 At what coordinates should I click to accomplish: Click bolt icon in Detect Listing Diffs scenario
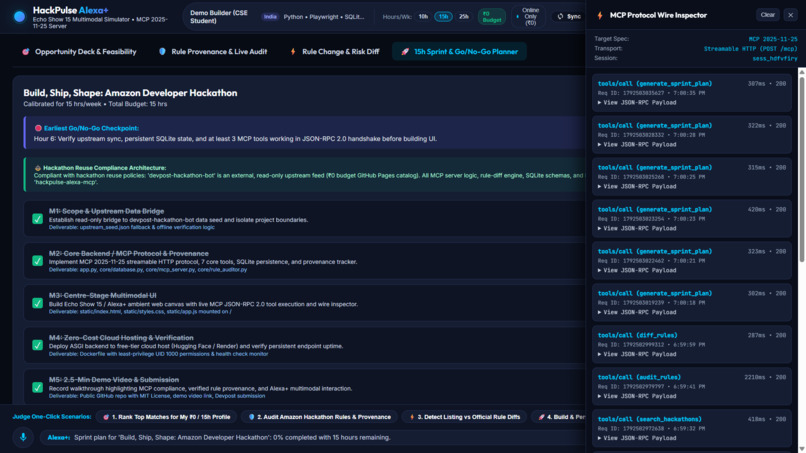(x=412, y=417)
